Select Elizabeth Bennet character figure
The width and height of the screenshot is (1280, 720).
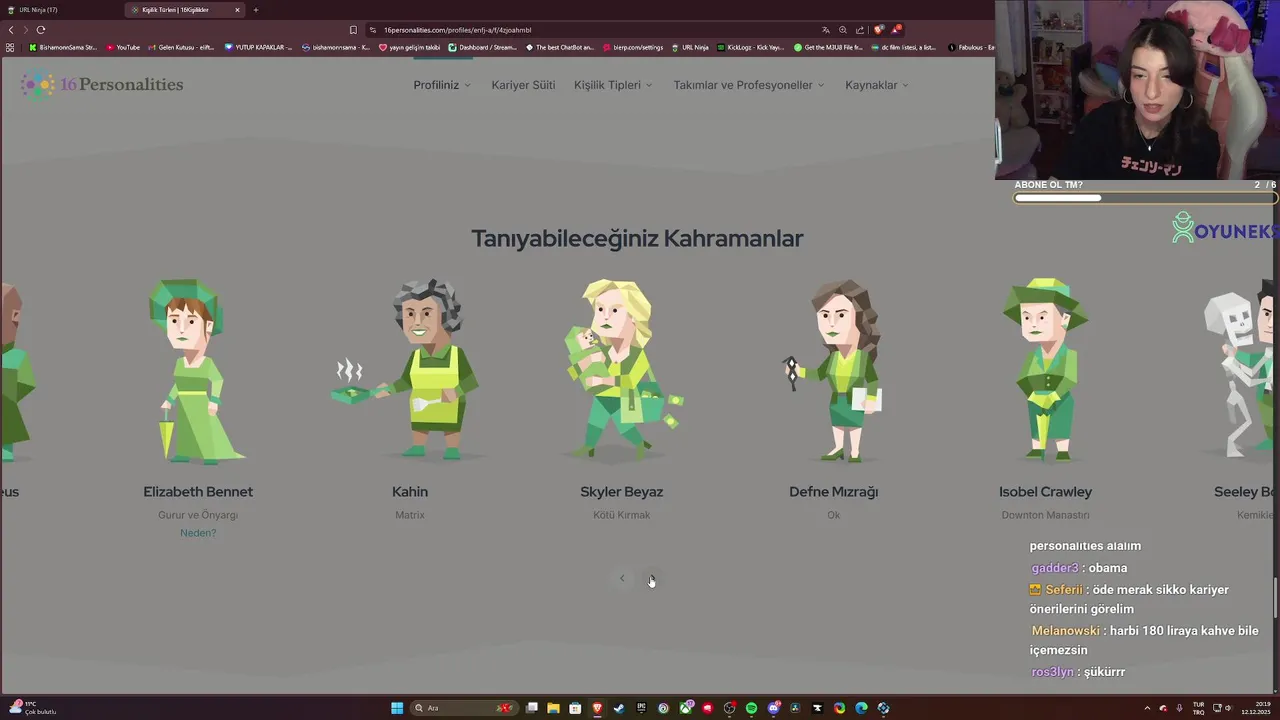tap(198, 371)
